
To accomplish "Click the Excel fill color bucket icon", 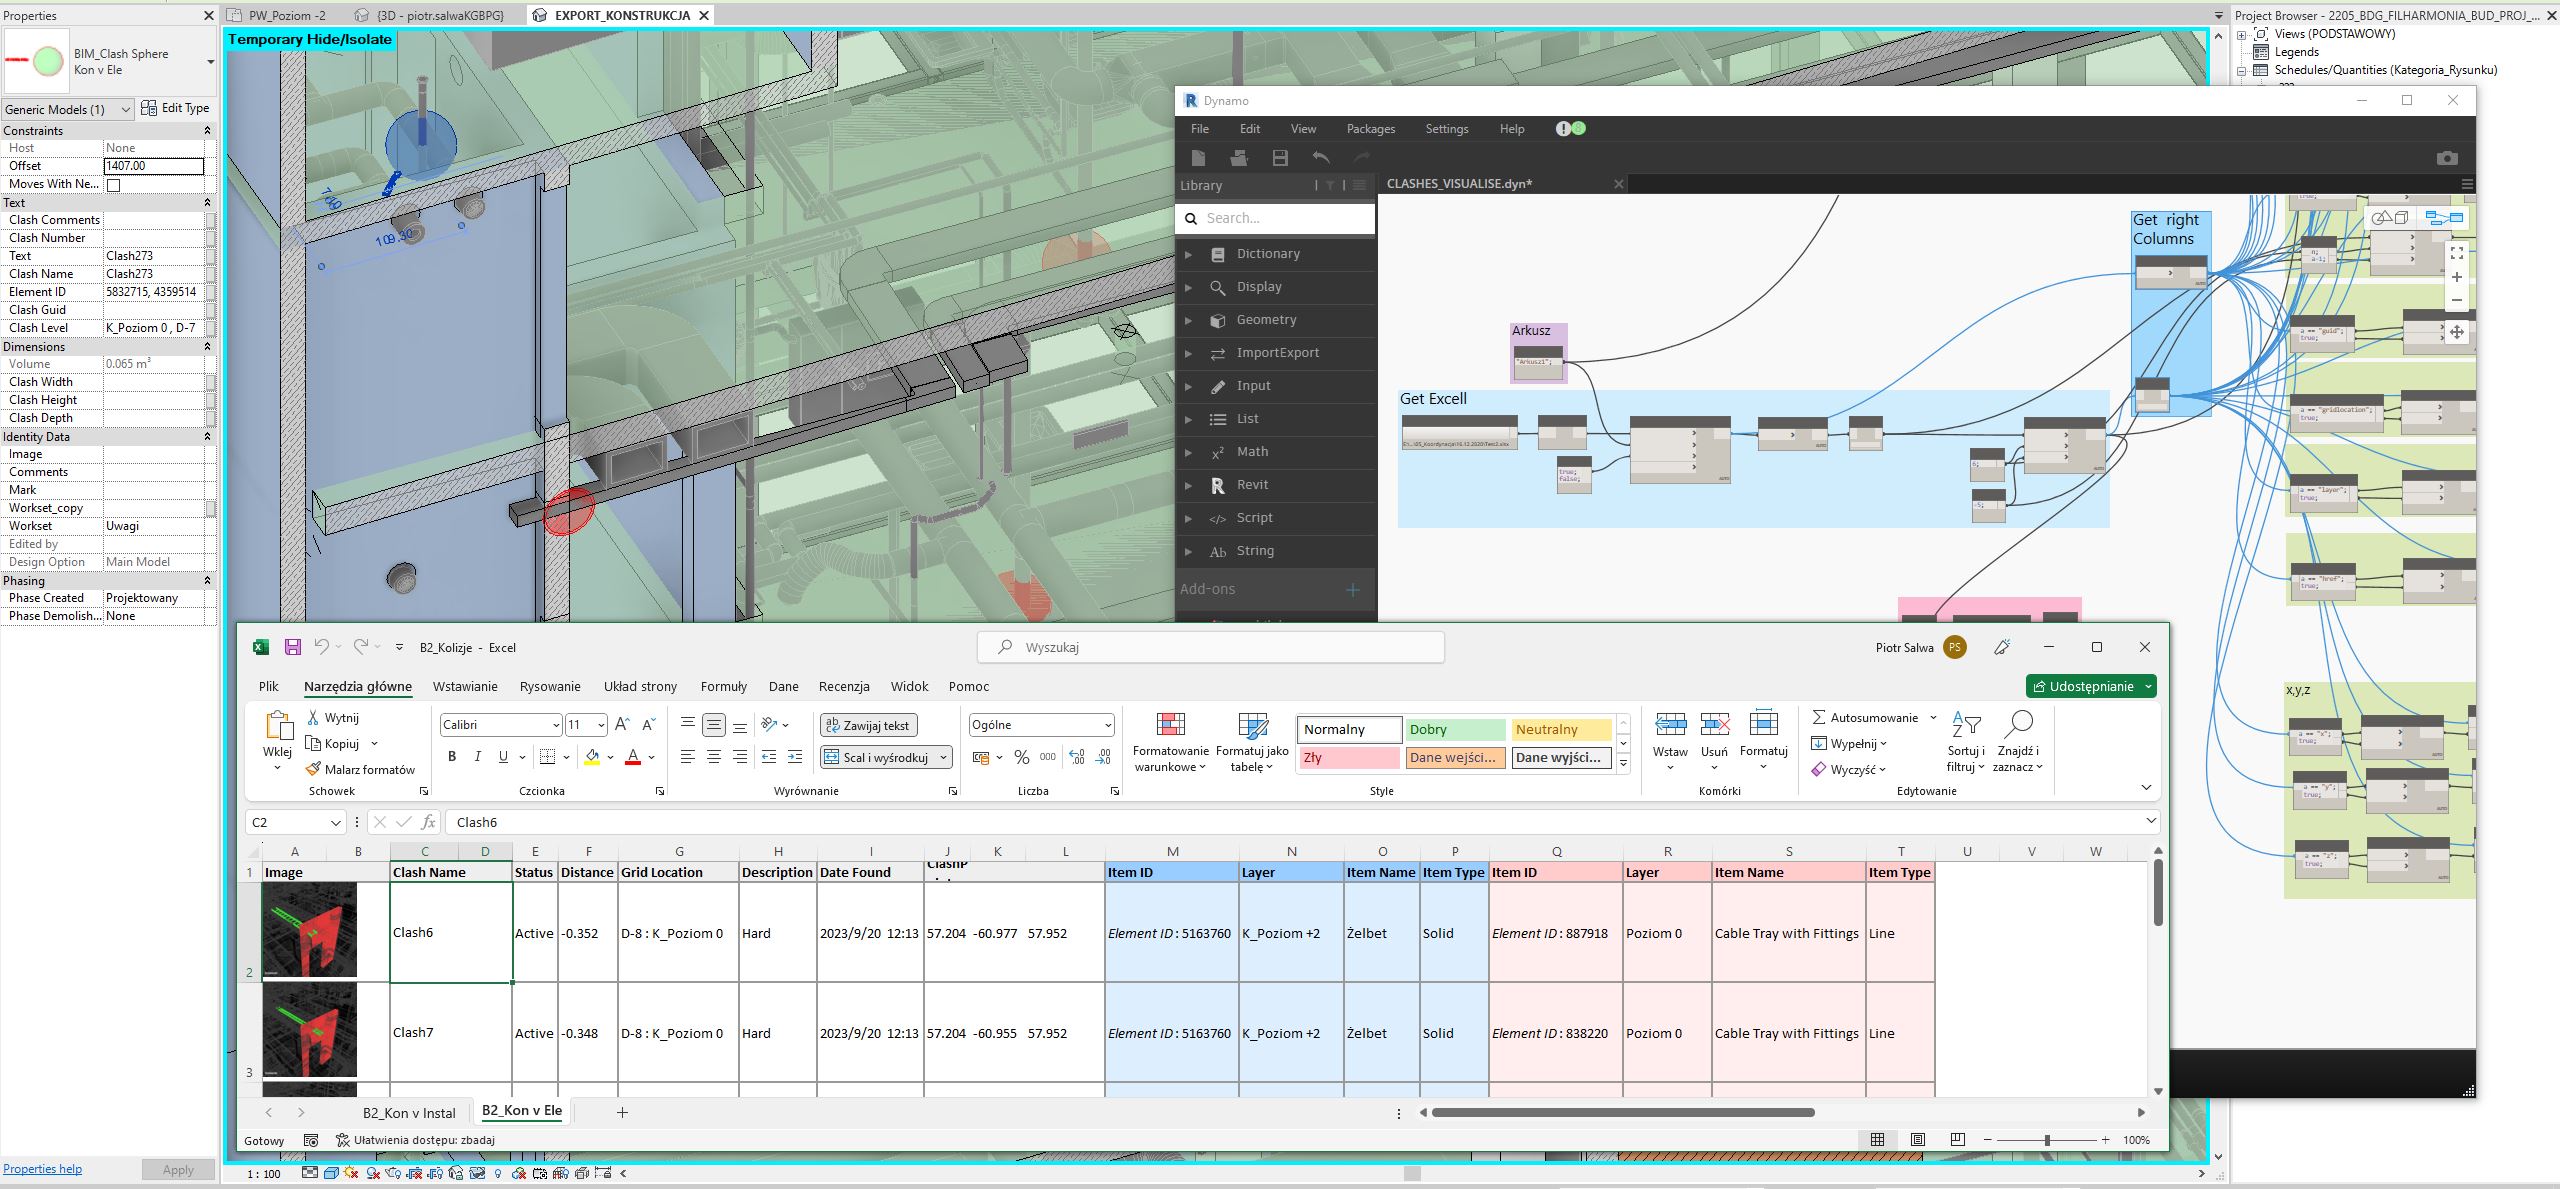I will (x=592, y=757).
